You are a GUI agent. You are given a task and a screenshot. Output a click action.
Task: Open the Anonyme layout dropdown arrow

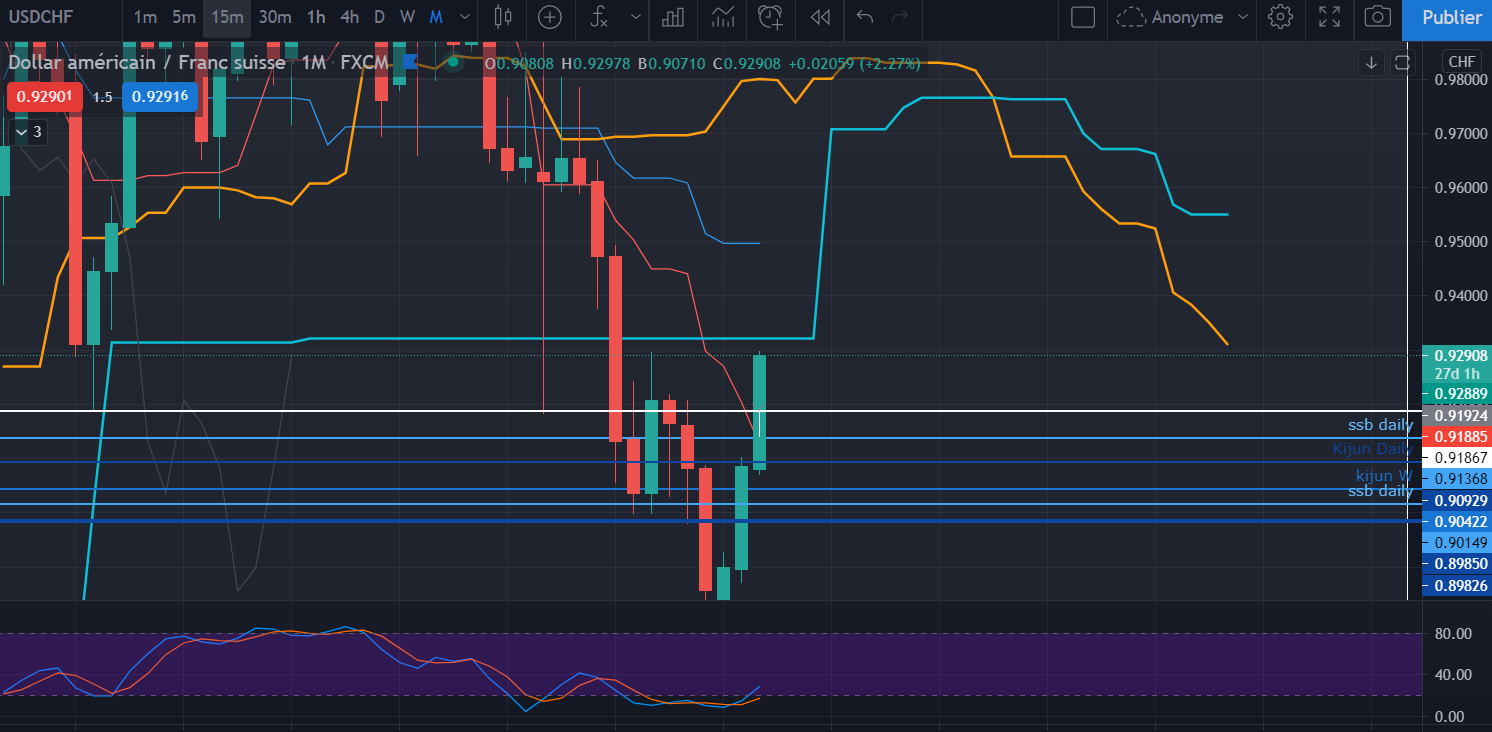pos(1243,17)
